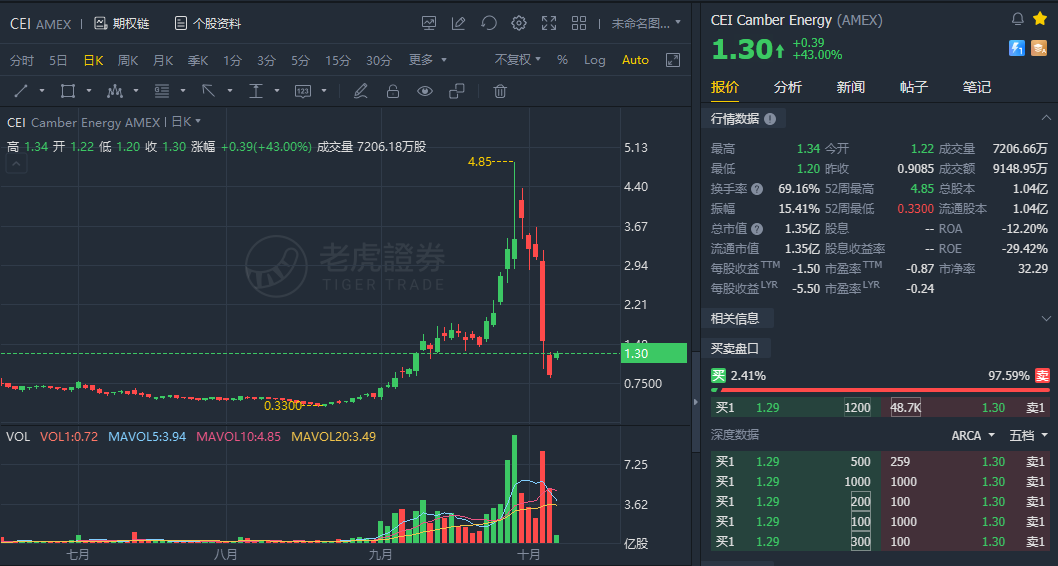
Task: Click the 1.30 current price marker on axis
Action: pyautogui.click(x=654, y=353)
